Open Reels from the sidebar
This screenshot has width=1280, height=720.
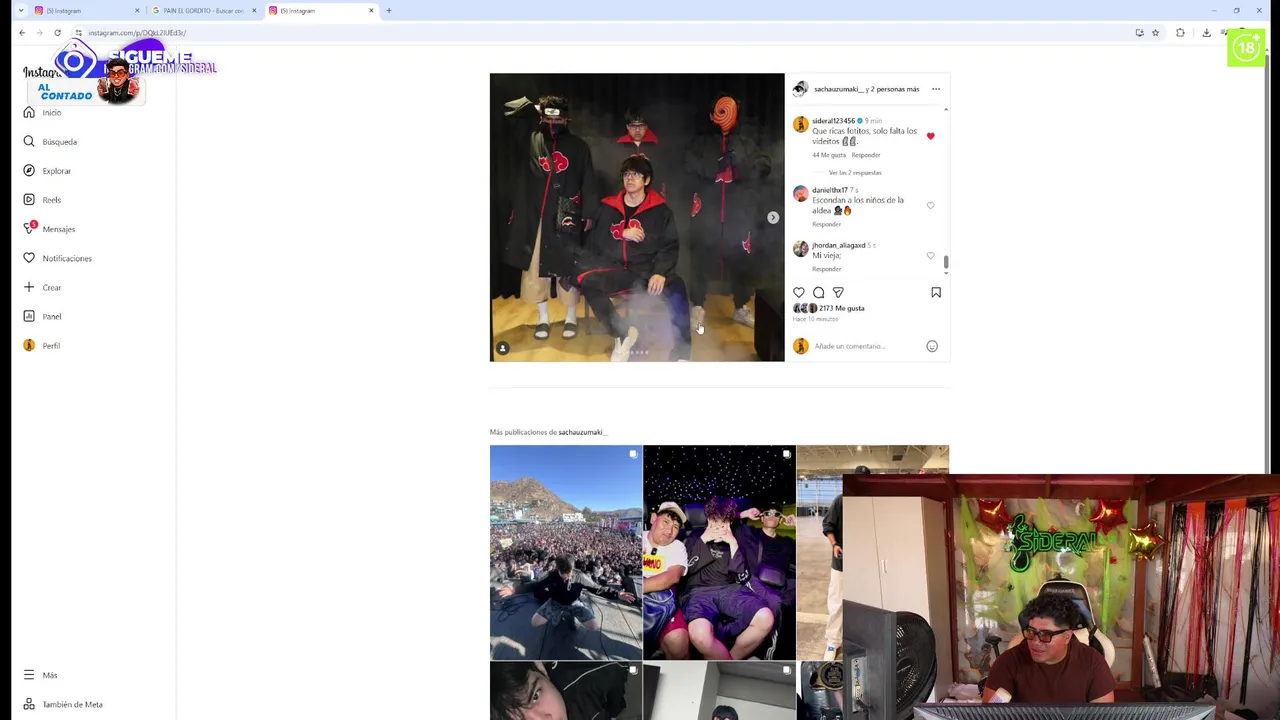42,200
